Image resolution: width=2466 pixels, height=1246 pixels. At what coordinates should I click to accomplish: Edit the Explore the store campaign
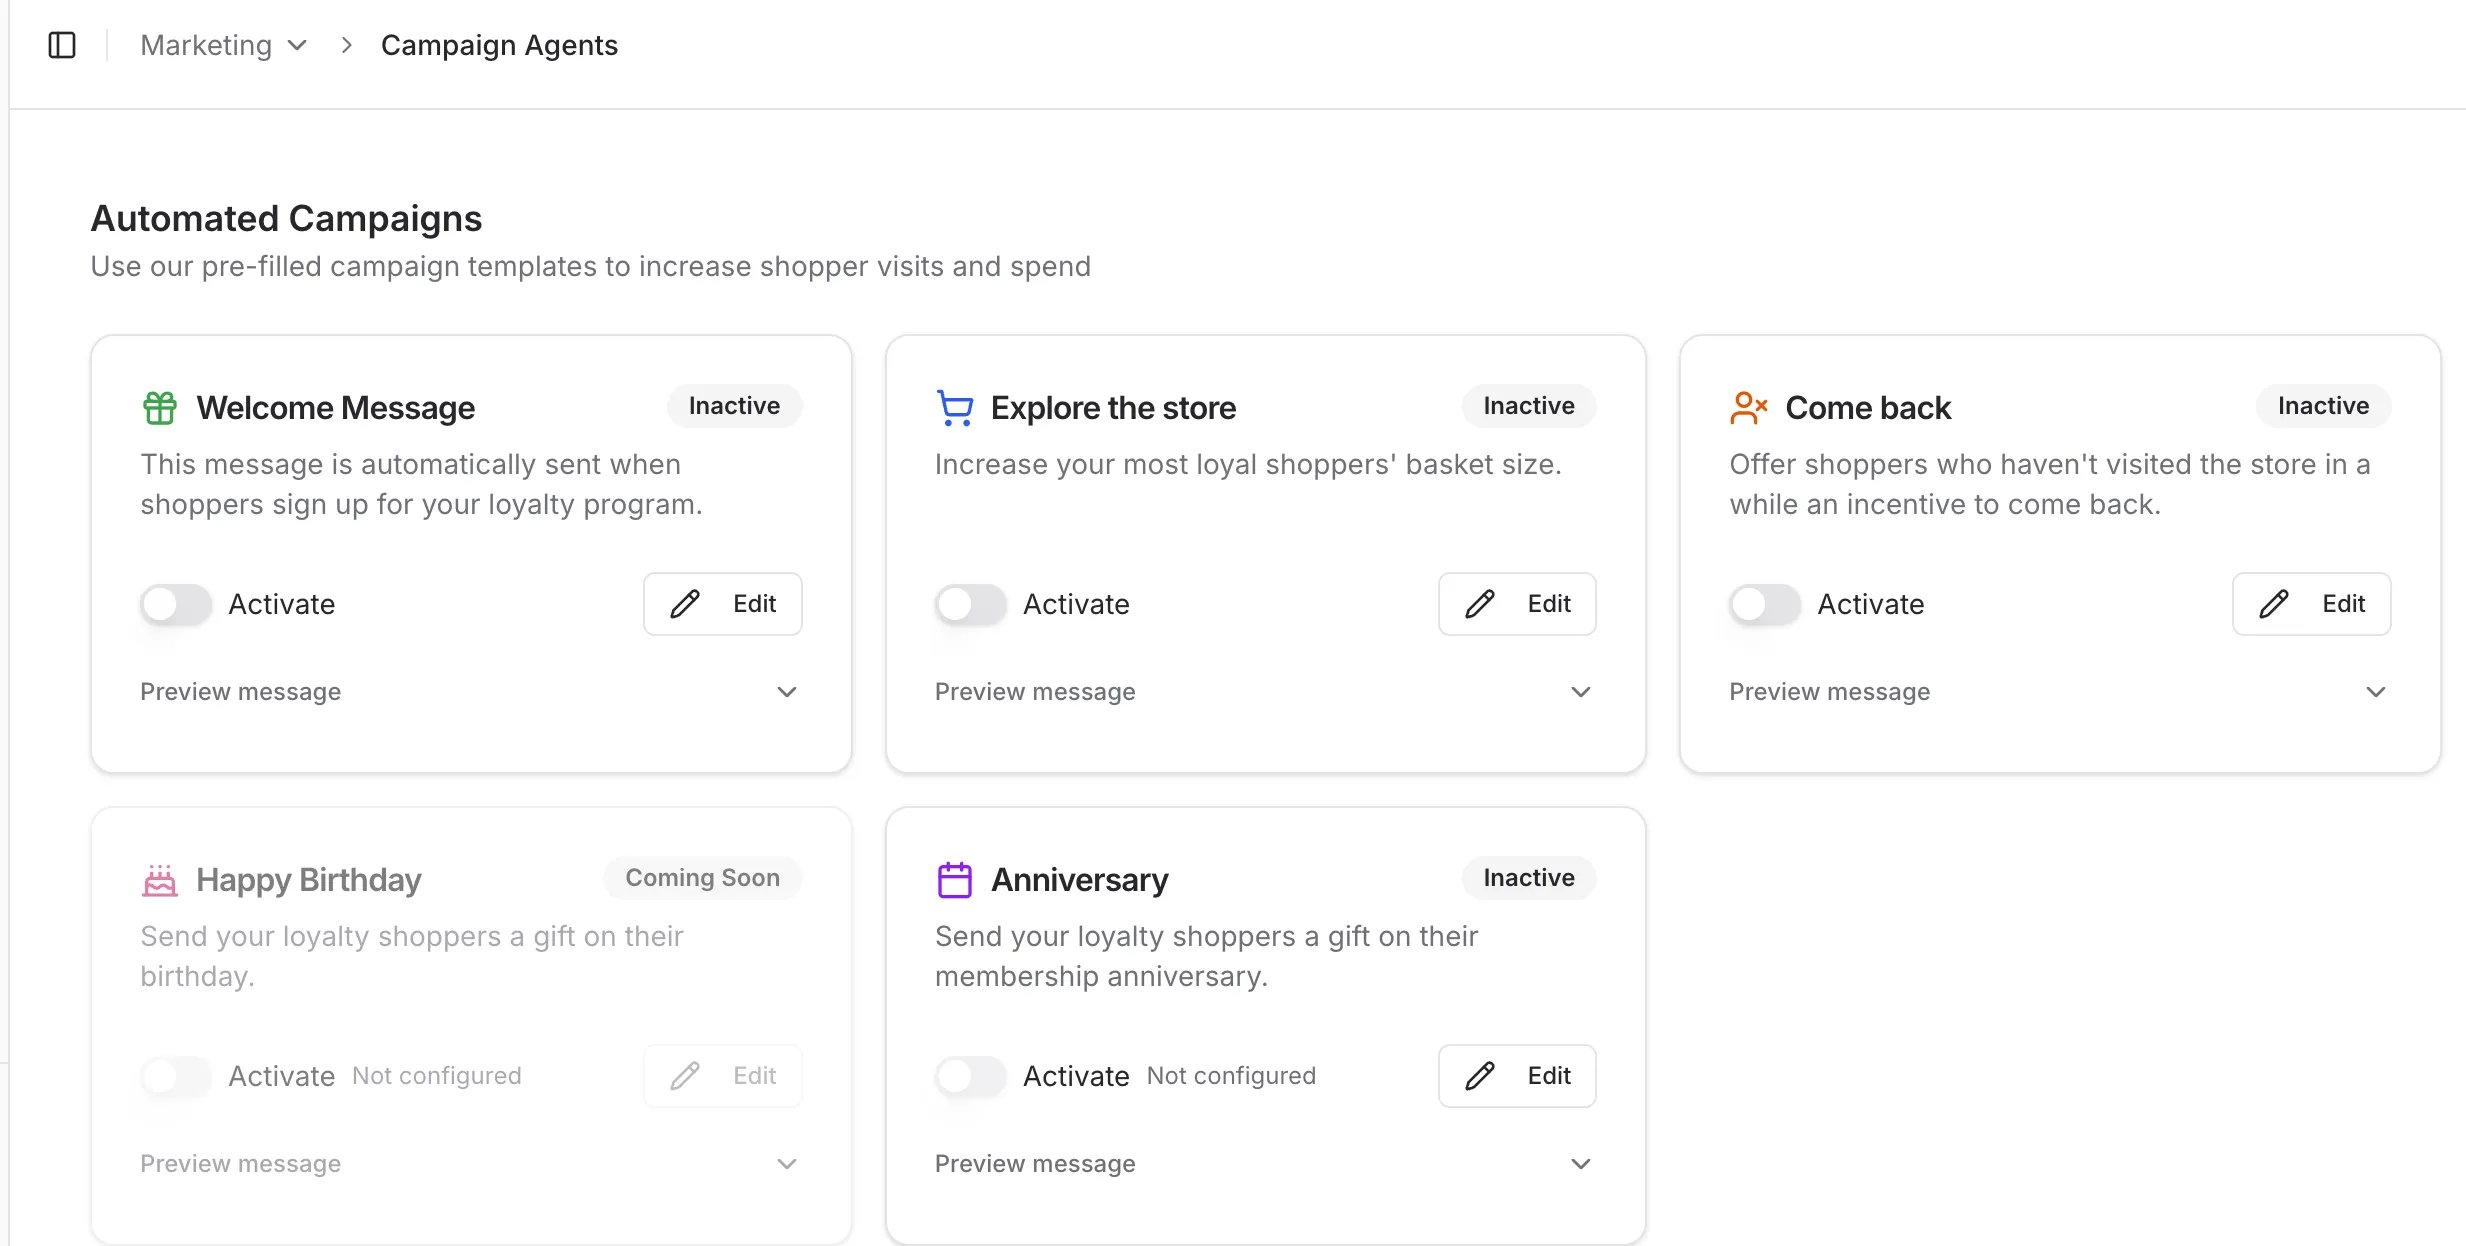(1517, 604)
